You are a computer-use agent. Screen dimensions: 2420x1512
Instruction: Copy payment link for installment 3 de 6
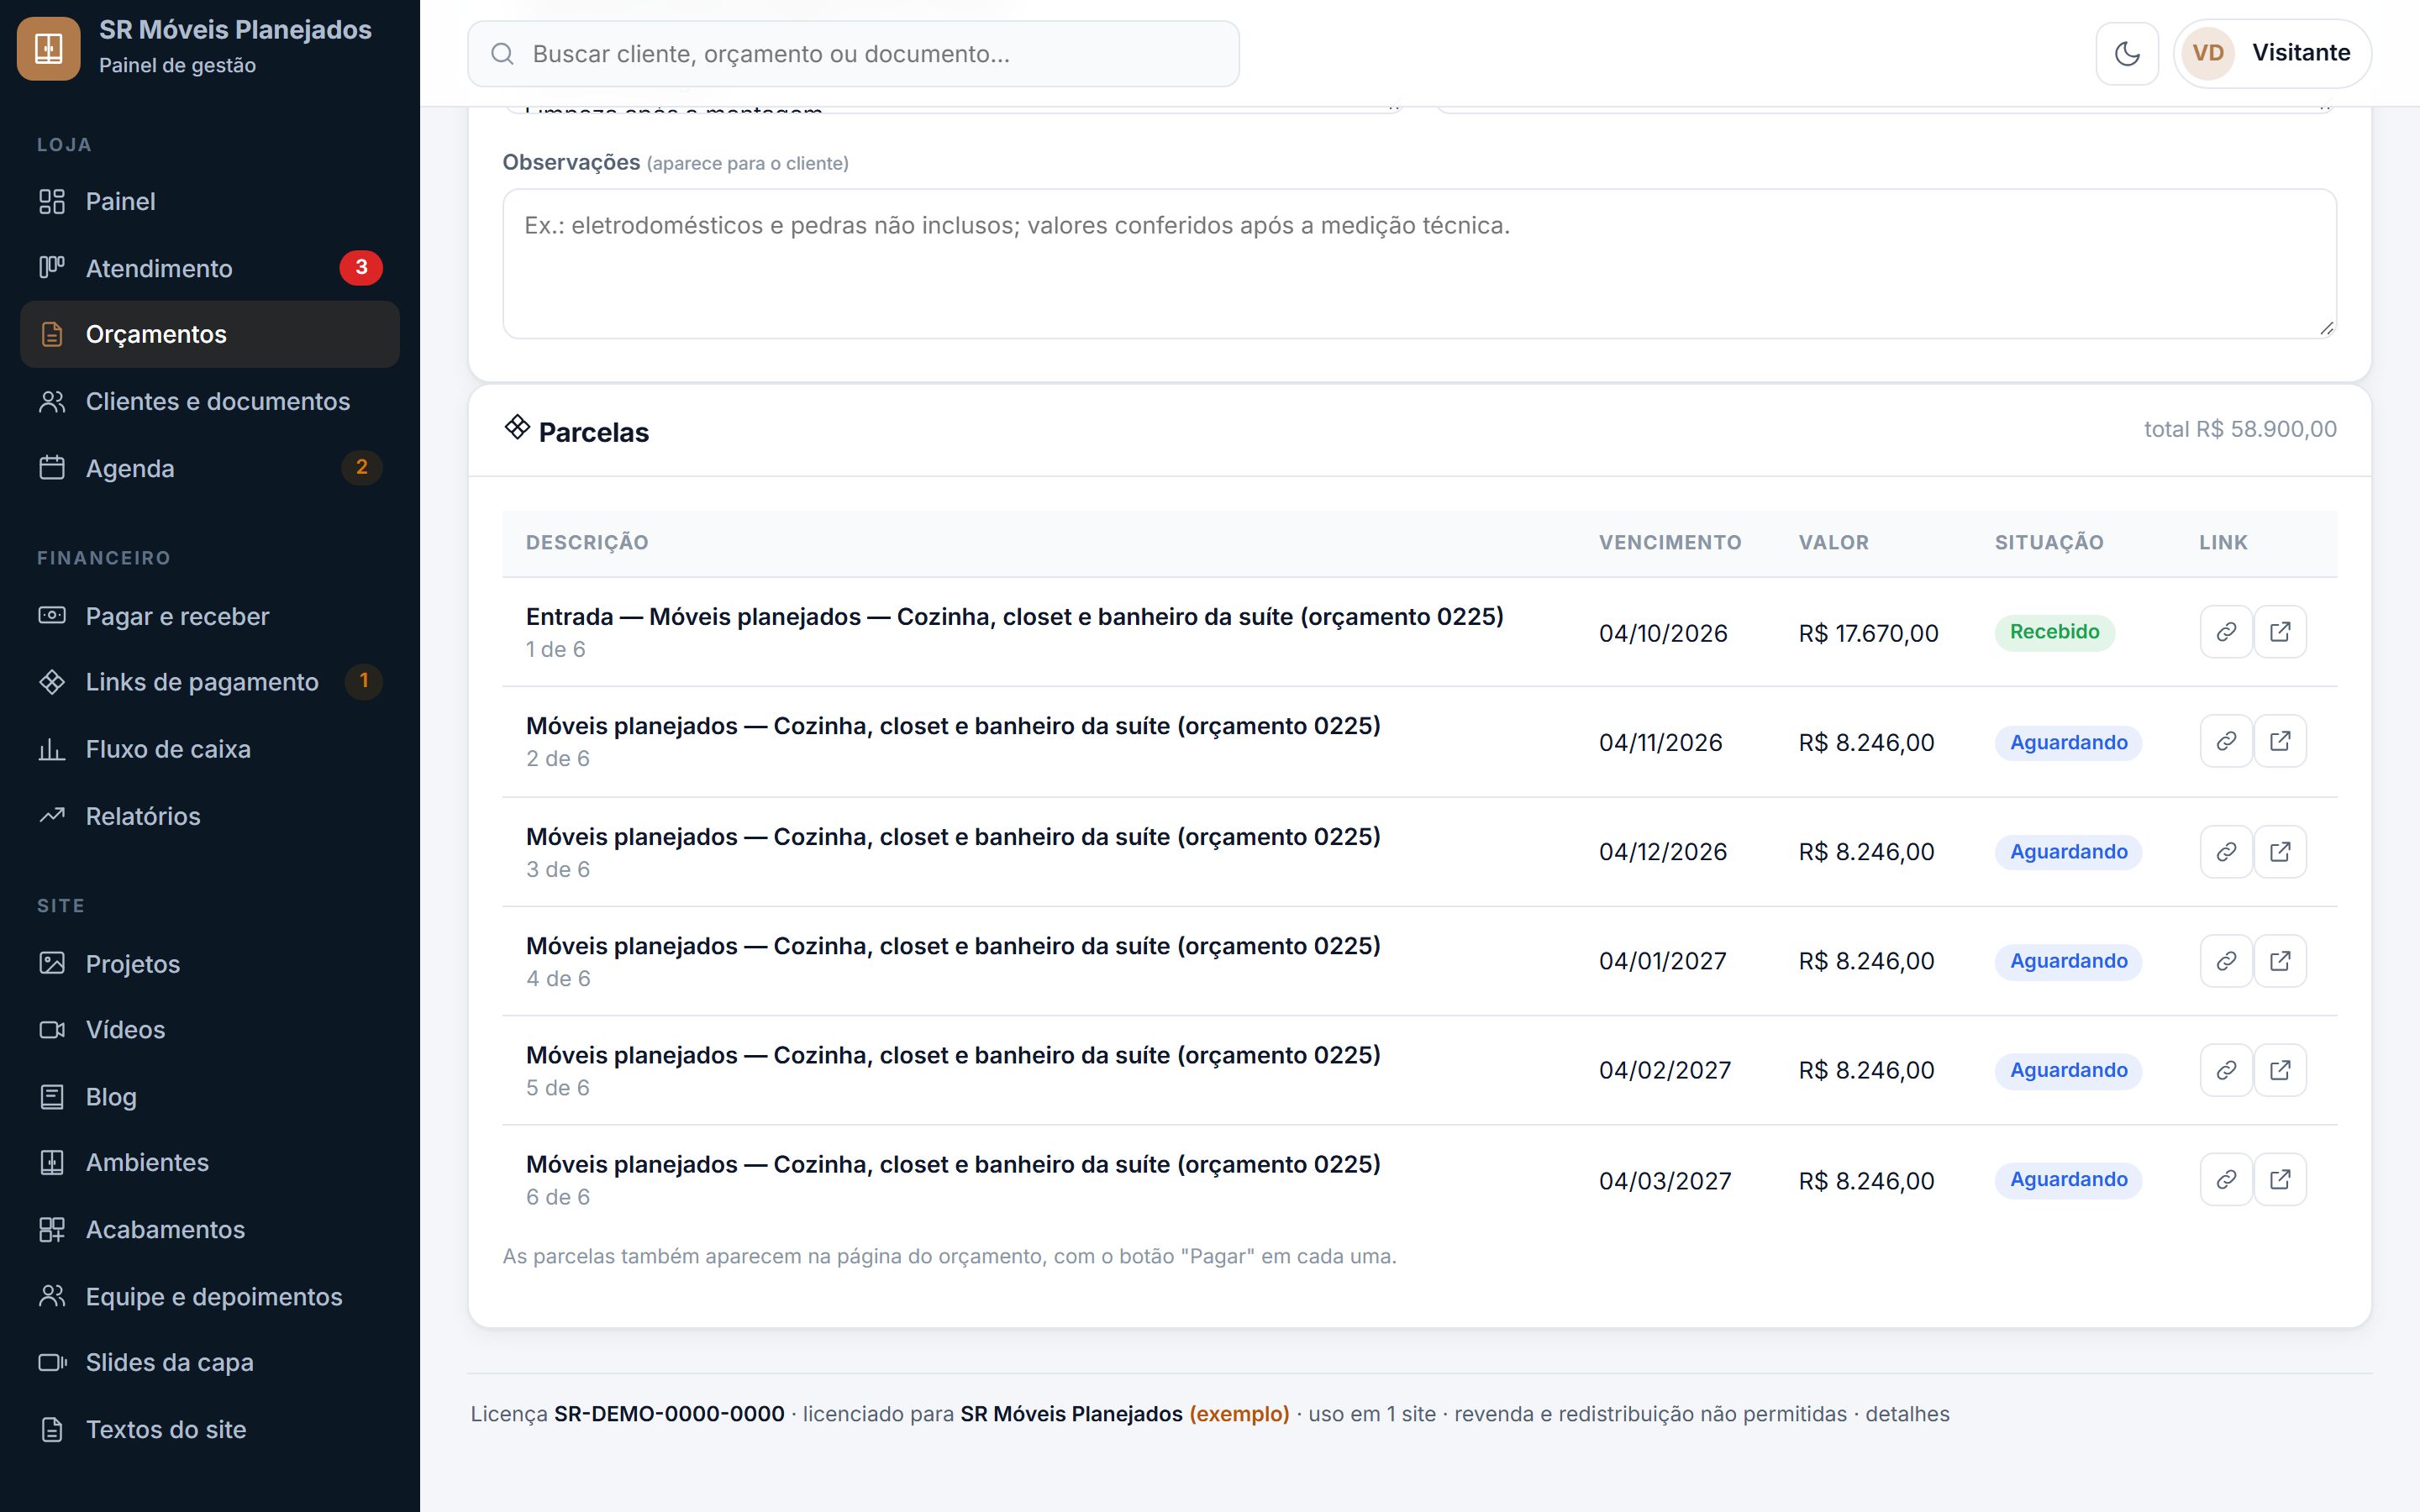[2226, 852]
